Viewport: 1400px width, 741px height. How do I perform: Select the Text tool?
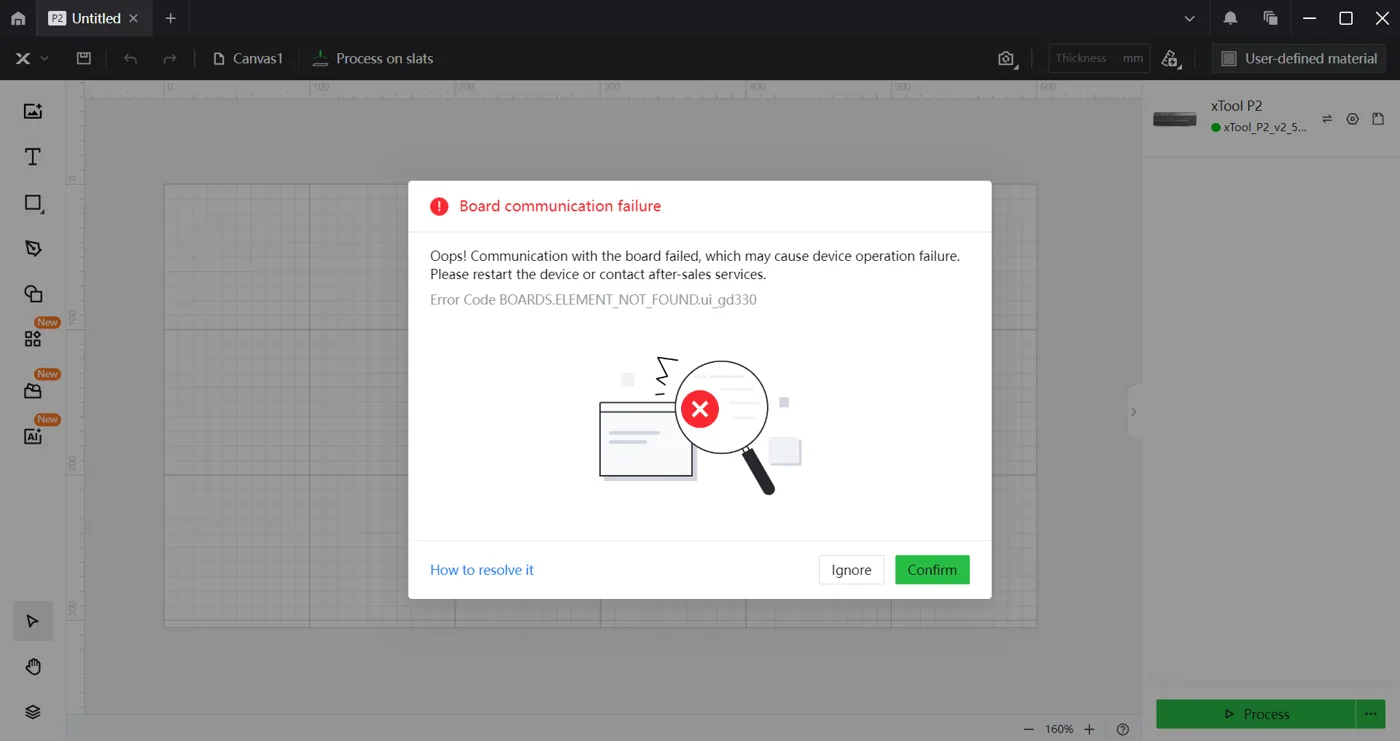[x=33, y=157]
